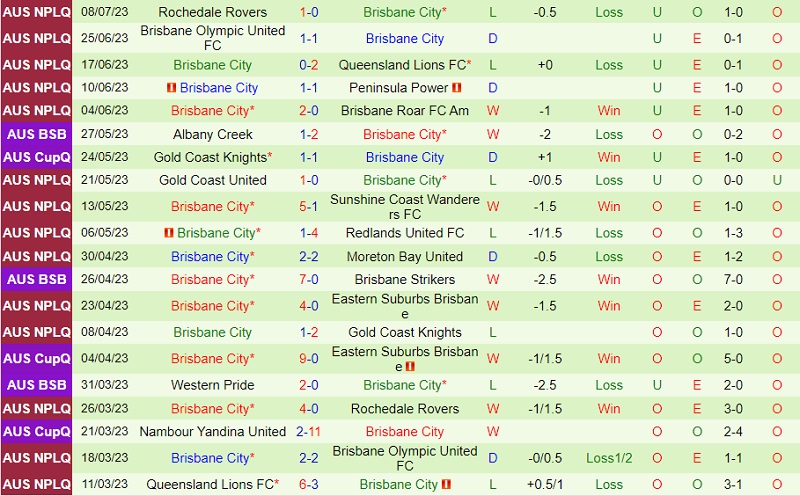
Task: Click red card icon on 06/05/23 Brisbane City
Action: (169, 233)
